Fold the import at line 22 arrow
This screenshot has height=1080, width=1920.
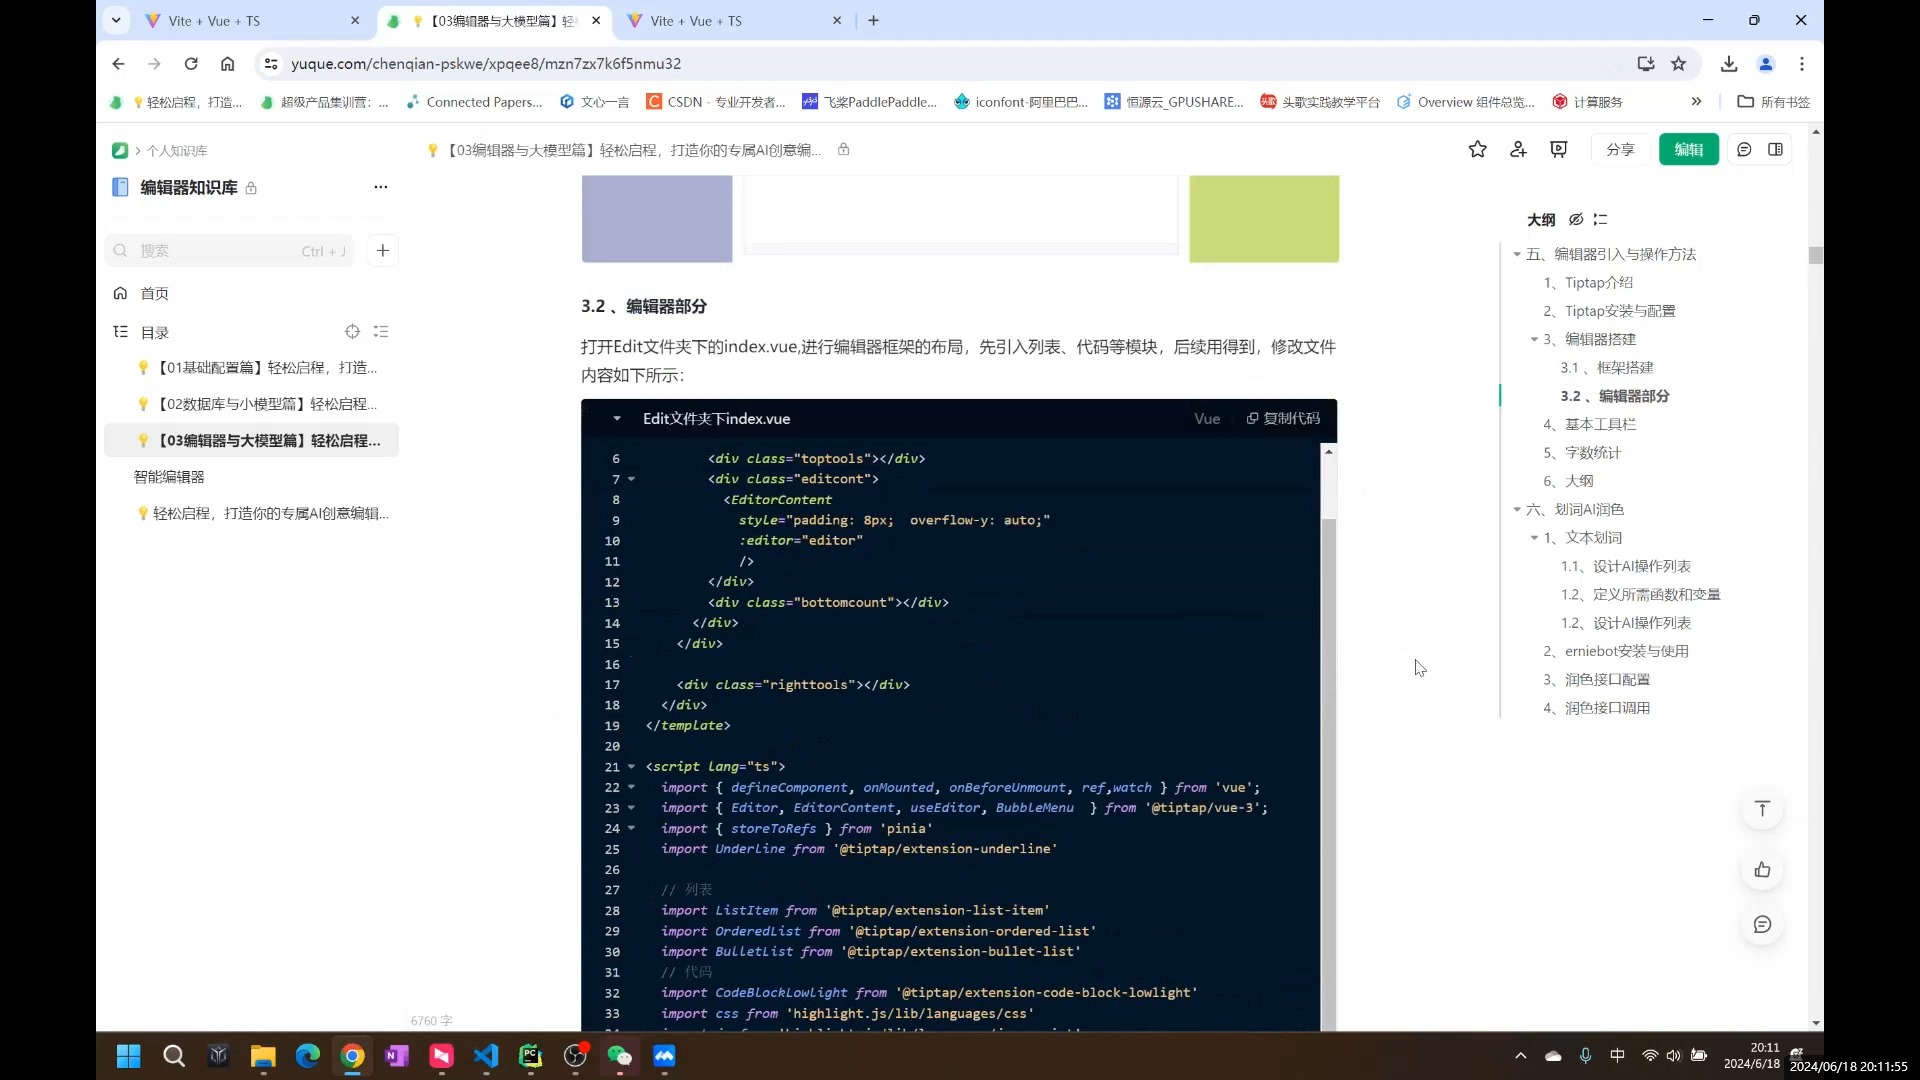click(631, 788)
